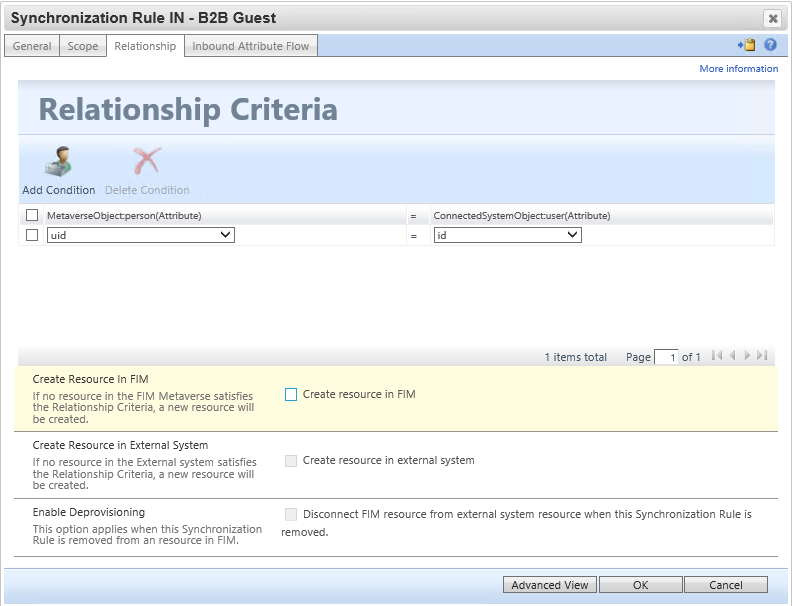This screenshot has height=606, width=792.
Task: Select the Relationship tab
Action: (x=145, y=46)
